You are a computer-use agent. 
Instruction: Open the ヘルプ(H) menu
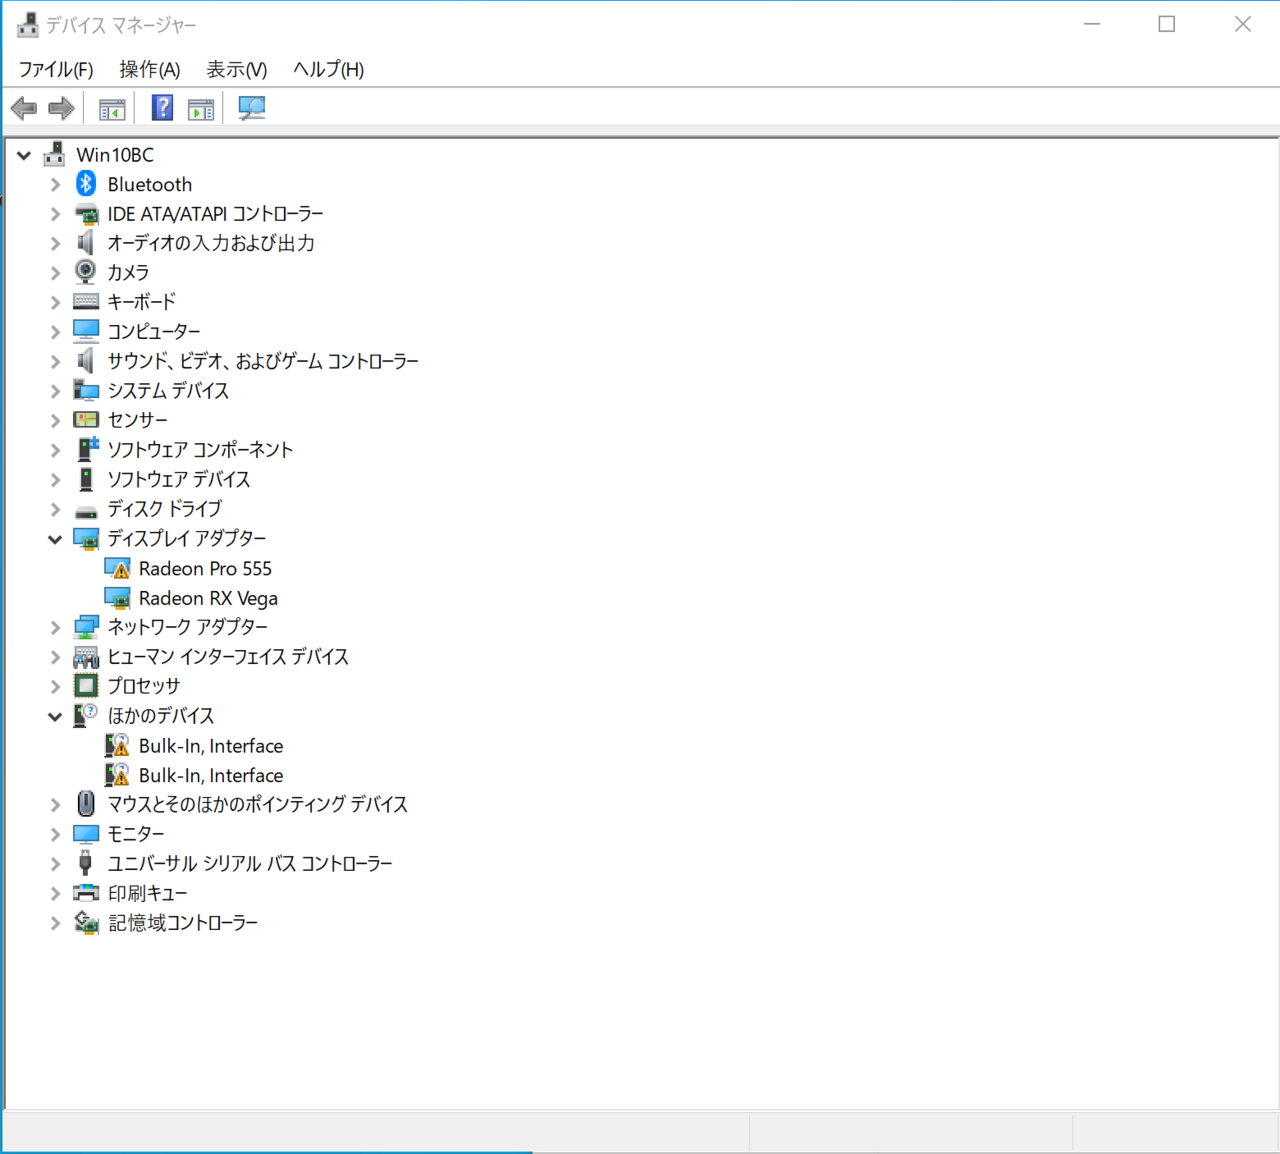coord(328,69)
